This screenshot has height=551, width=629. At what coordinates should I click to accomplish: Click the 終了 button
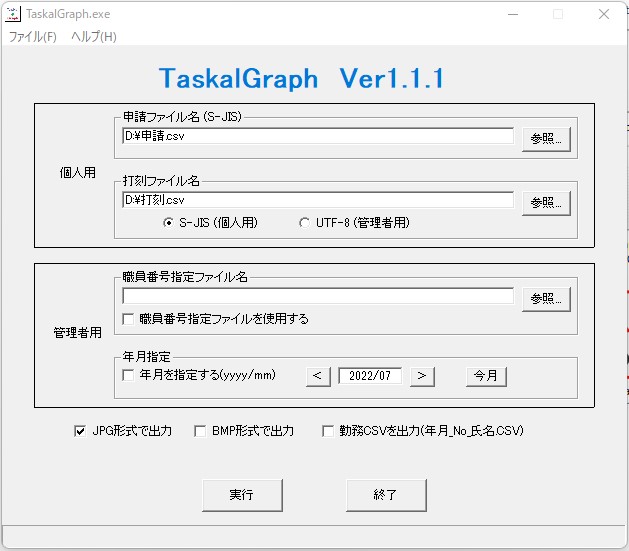[x=386, y=495]
